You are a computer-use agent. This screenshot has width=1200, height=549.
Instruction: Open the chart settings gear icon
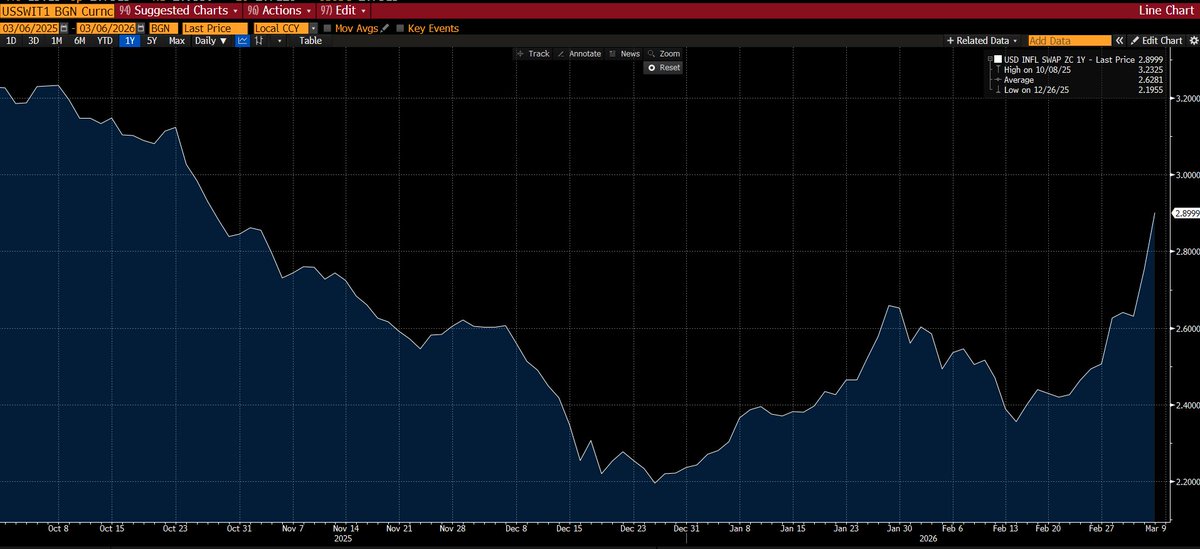(1192, 40)
